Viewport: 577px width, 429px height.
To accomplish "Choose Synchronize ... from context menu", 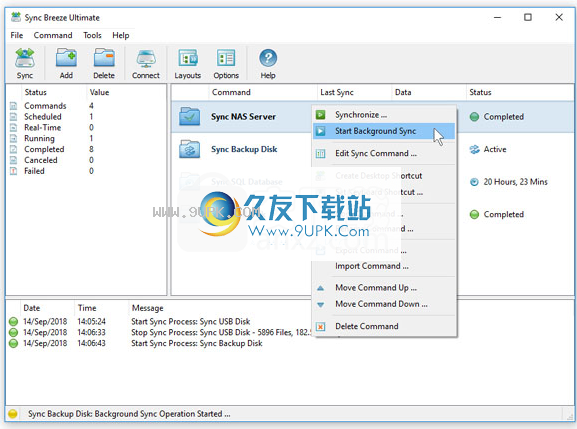I will 384,115.
